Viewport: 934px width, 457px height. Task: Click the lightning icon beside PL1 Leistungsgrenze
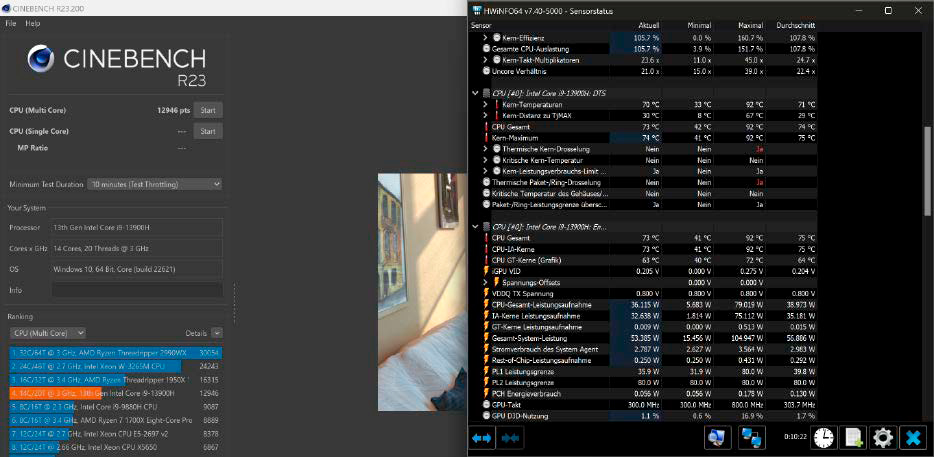(x=486, y=371)
